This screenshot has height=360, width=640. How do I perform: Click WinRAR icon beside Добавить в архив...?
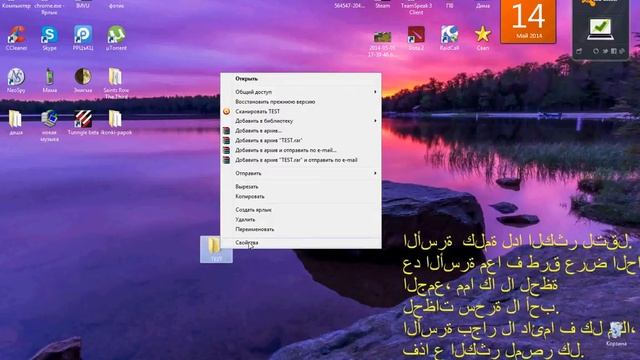227,131
